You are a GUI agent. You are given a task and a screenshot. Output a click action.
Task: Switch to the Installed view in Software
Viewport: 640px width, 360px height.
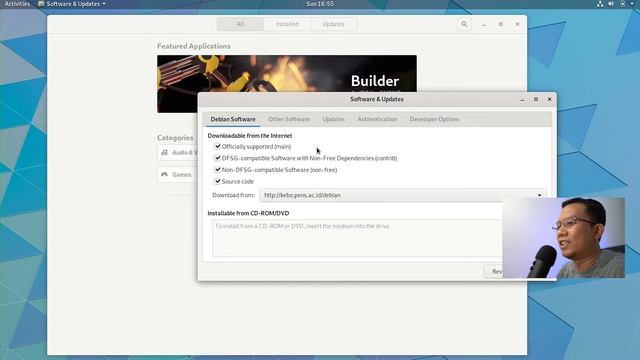coord(287,24)
